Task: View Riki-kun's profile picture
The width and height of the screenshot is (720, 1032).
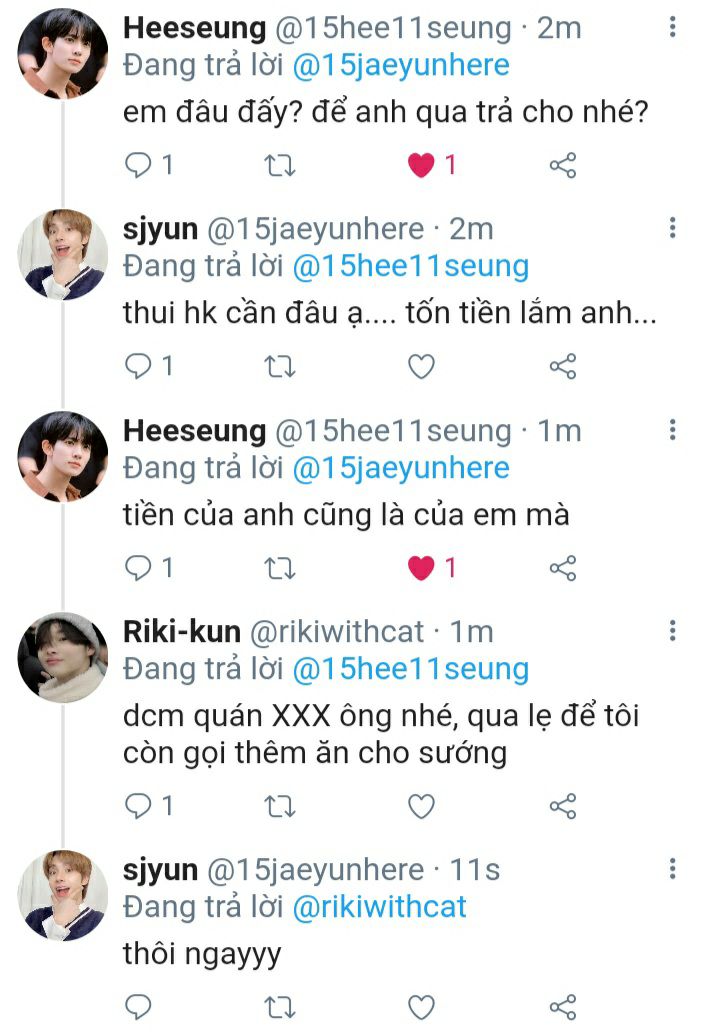Action: [x=63, y=658]
